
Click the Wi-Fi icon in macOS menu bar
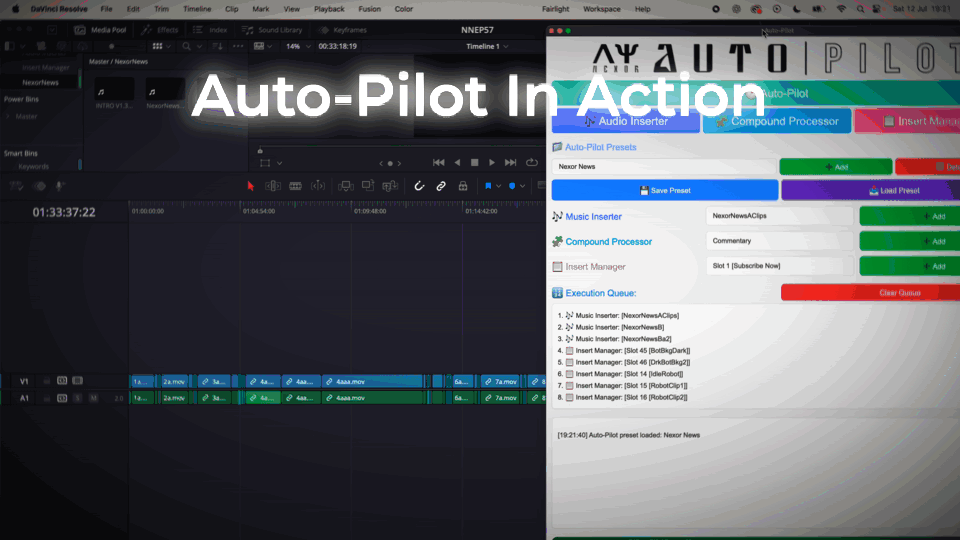click(841, 9)
